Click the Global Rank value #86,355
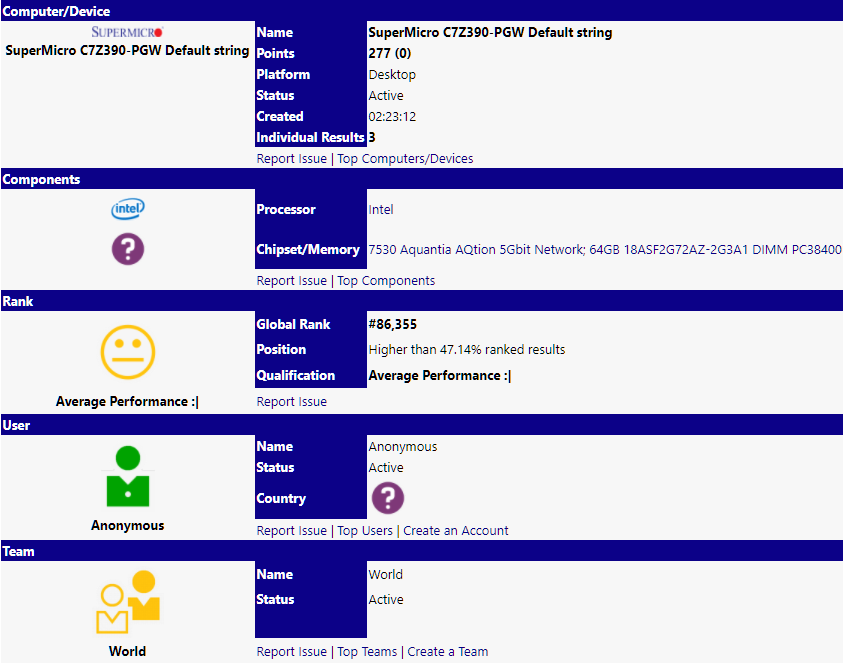Screen dimensions: 843x663 coord(392,324)
